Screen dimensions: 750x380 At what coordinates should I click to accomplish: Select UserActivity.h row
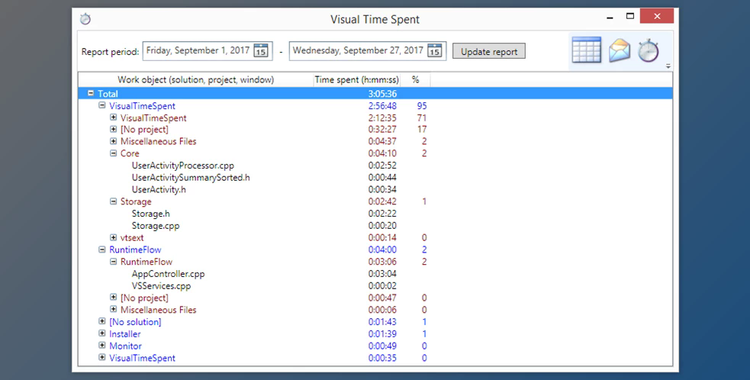(375, 190)
